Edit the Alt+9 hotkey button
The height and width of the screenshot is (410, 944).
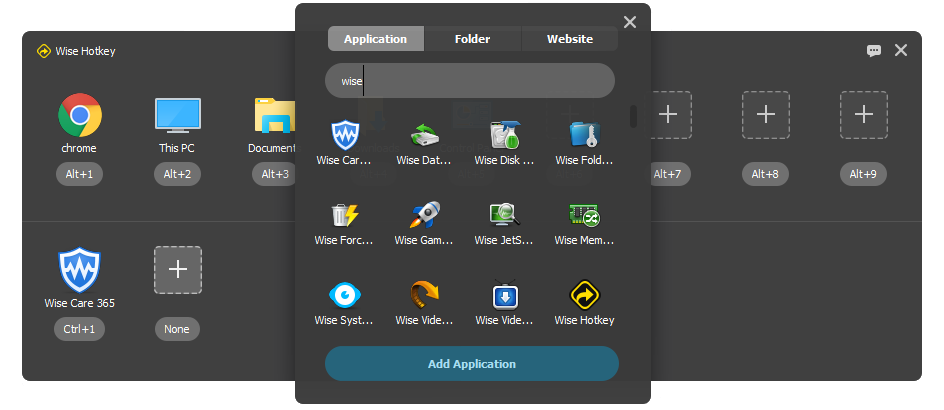(x=863, y=175)
